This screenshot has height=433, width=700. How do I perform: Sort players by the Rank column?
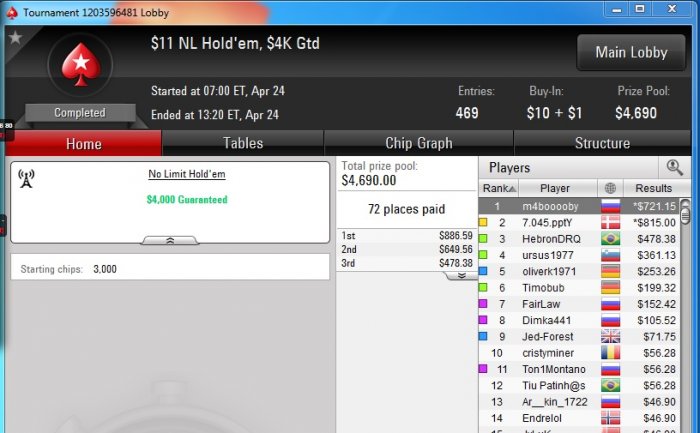point(499,188)
